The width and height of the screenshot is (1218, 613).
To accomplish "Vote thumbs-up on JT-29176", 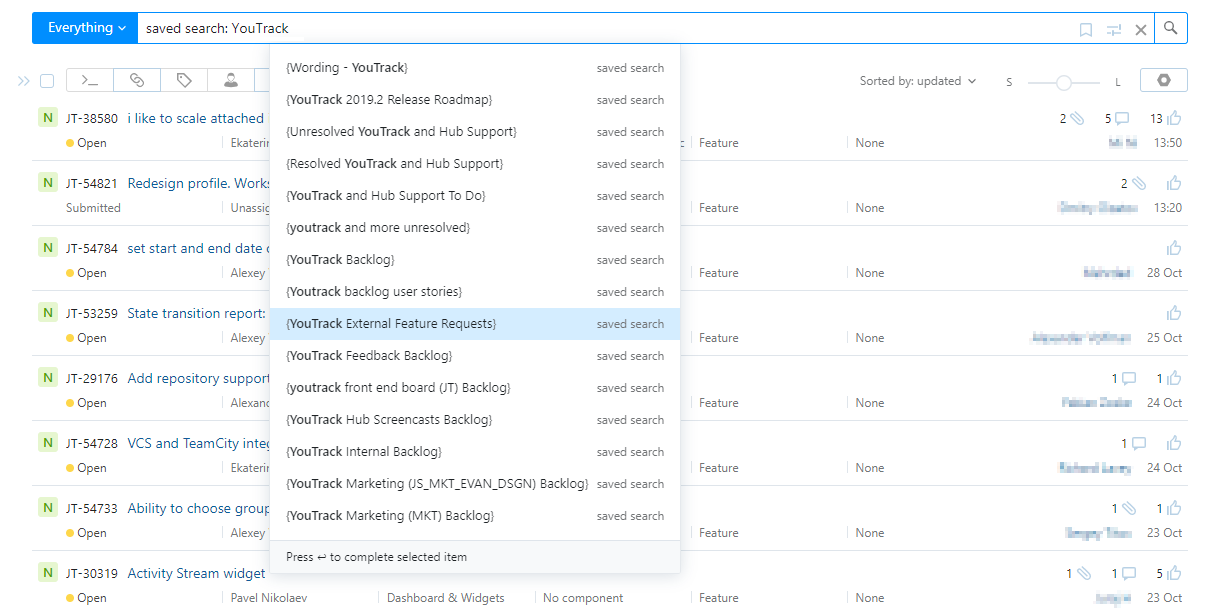I will click(1174, 378).
